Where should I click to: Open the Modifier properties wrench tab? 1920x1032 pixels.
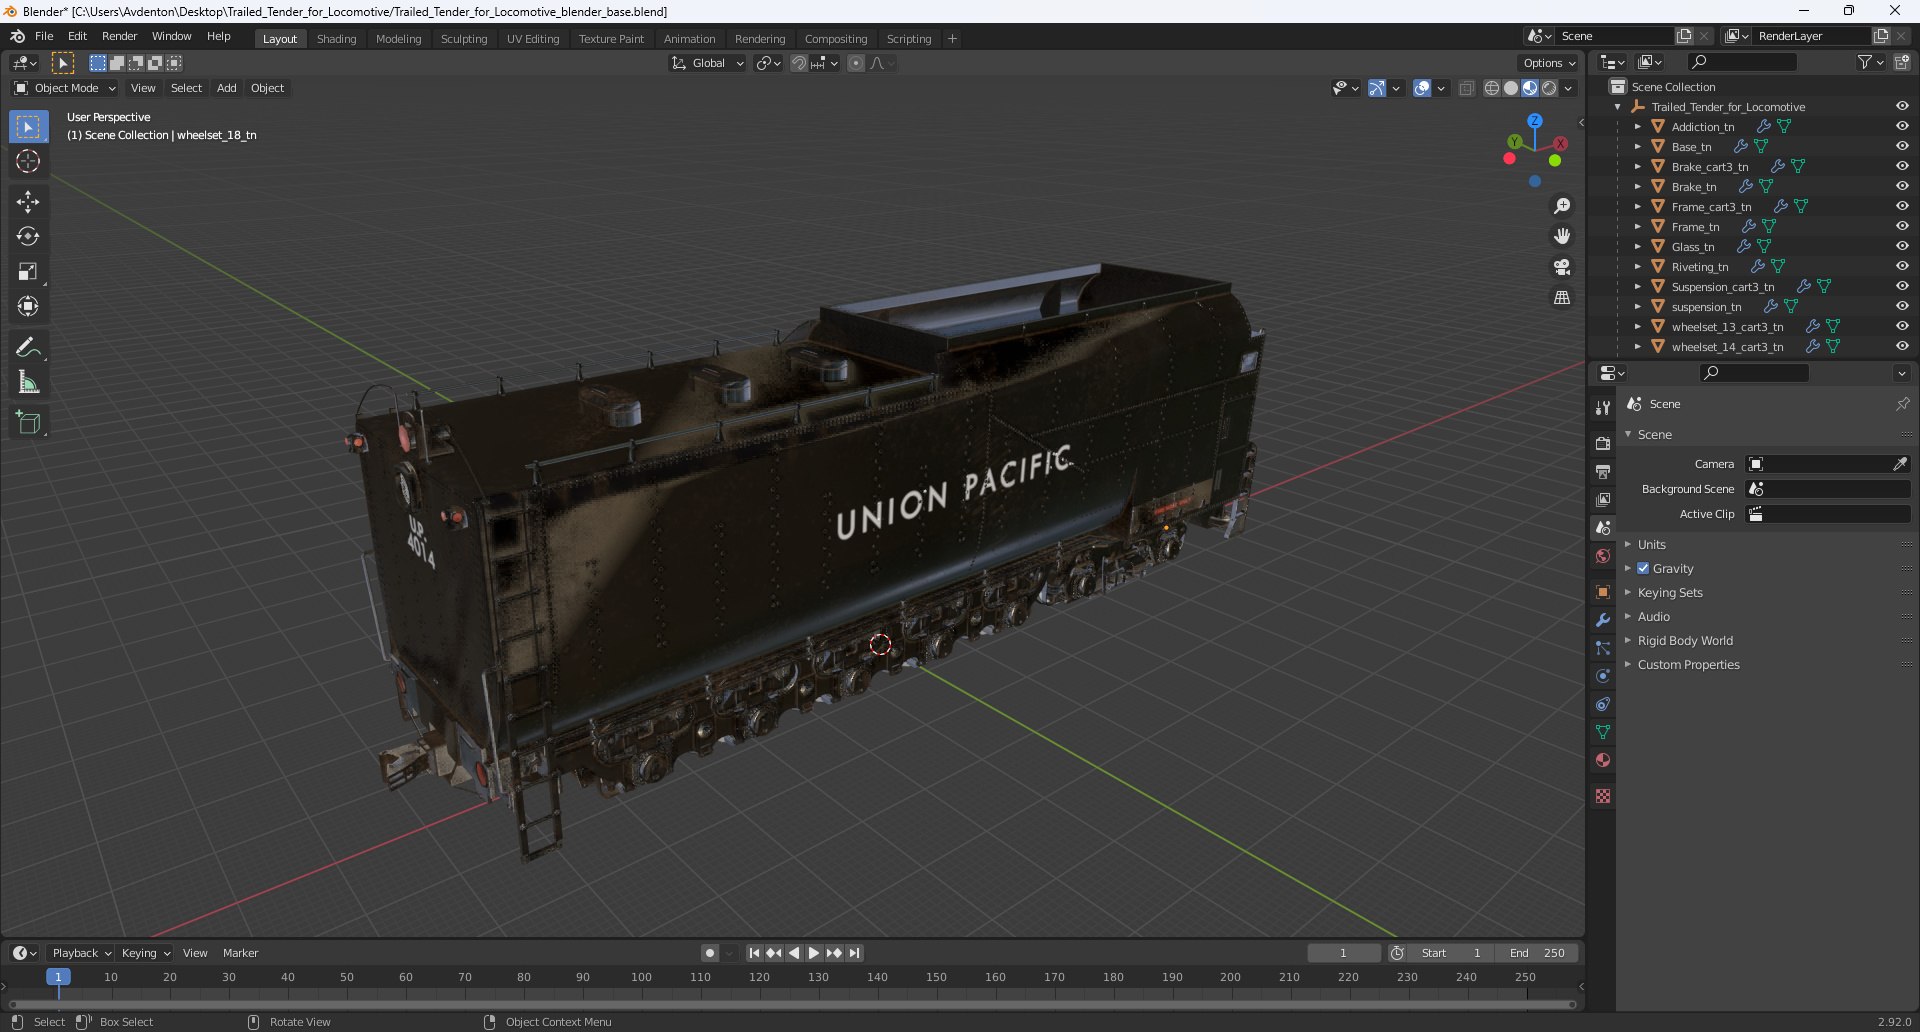1603,620
